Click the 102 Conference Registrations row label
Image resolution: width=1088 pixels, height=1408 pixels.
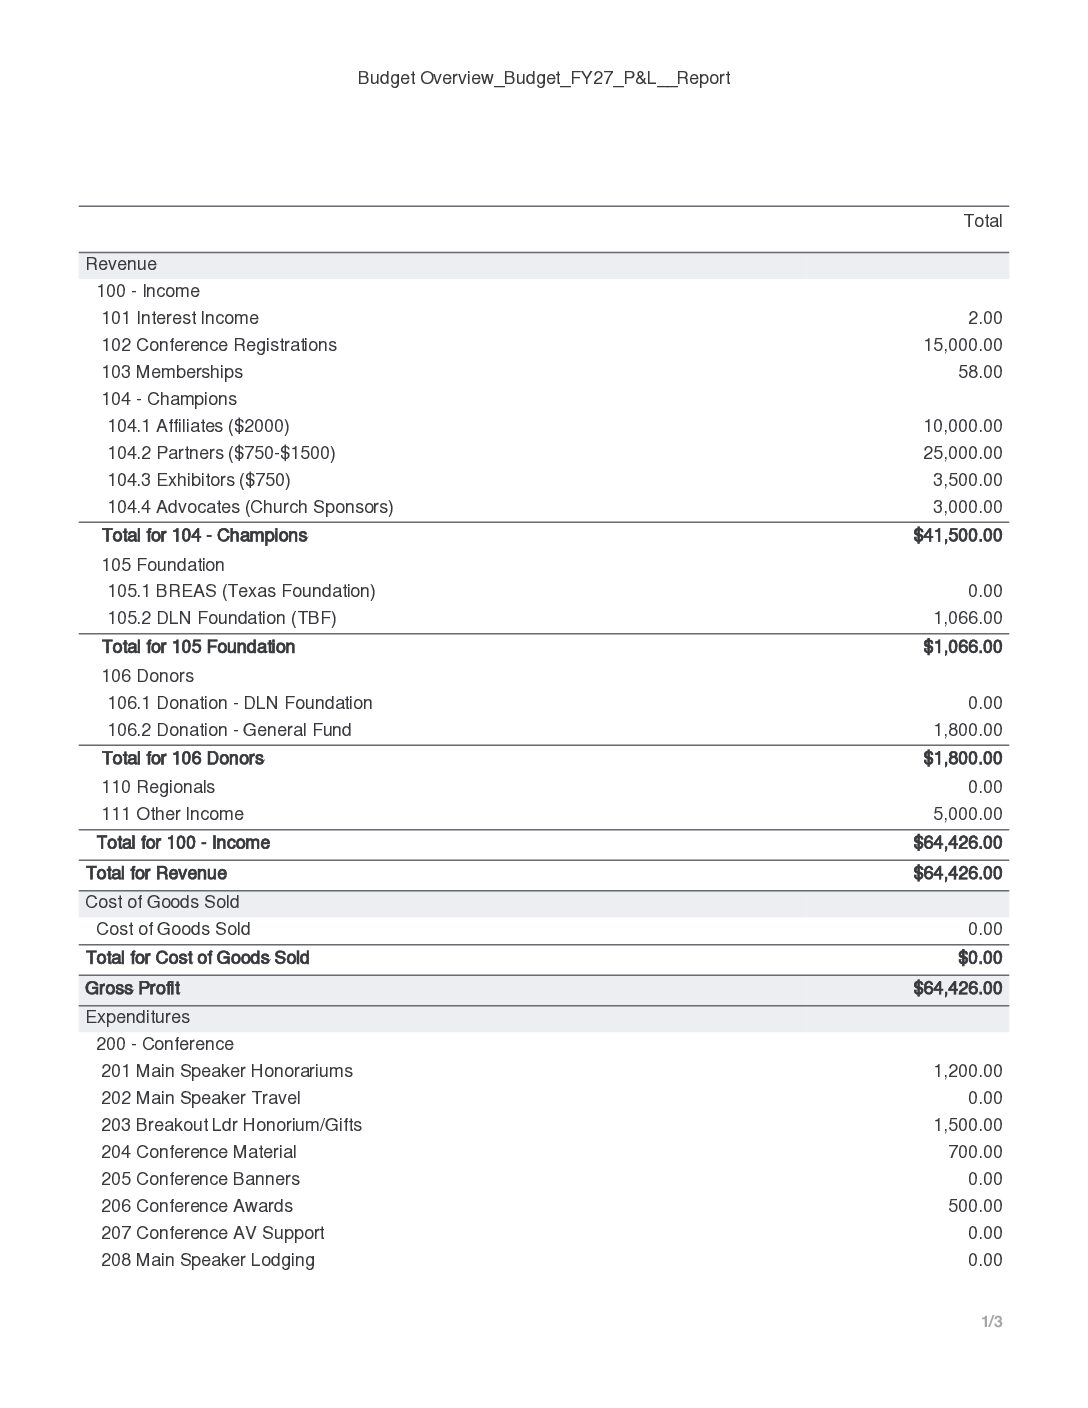tap(219, 345)
